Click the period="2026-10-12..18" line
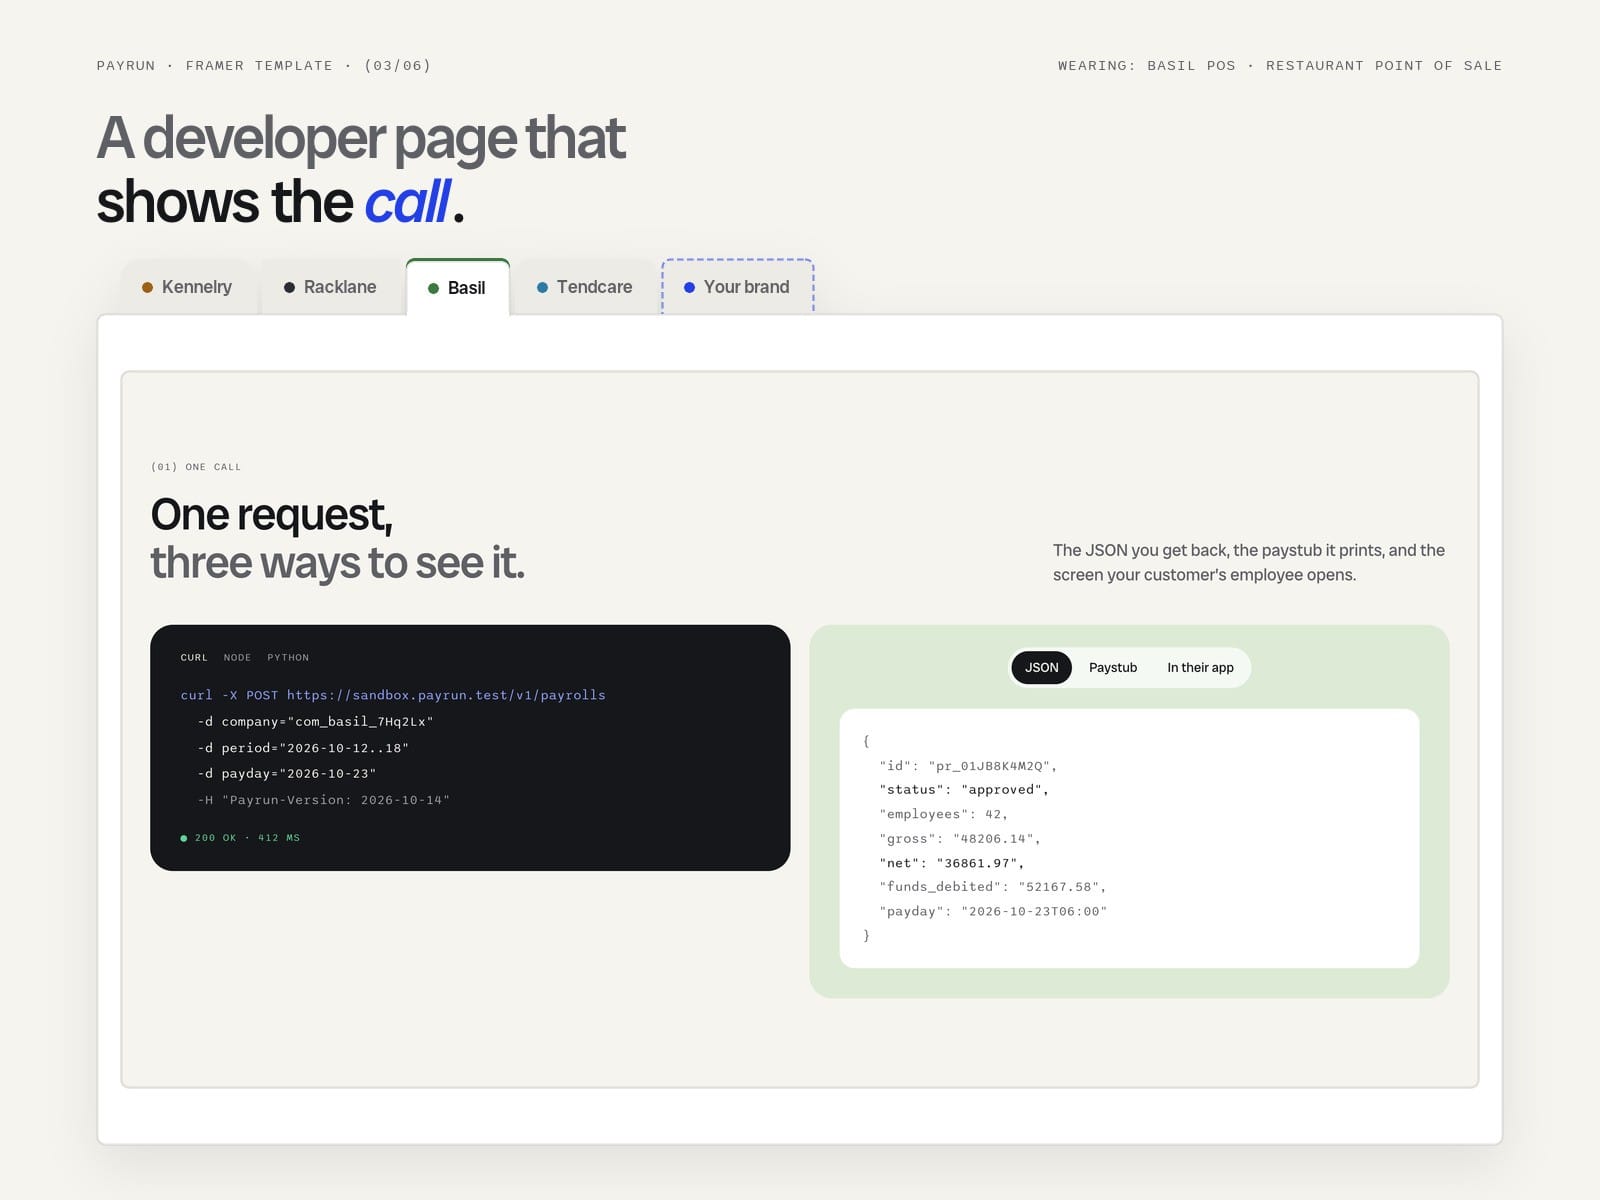1600x1200 pixels. point(303,748)
